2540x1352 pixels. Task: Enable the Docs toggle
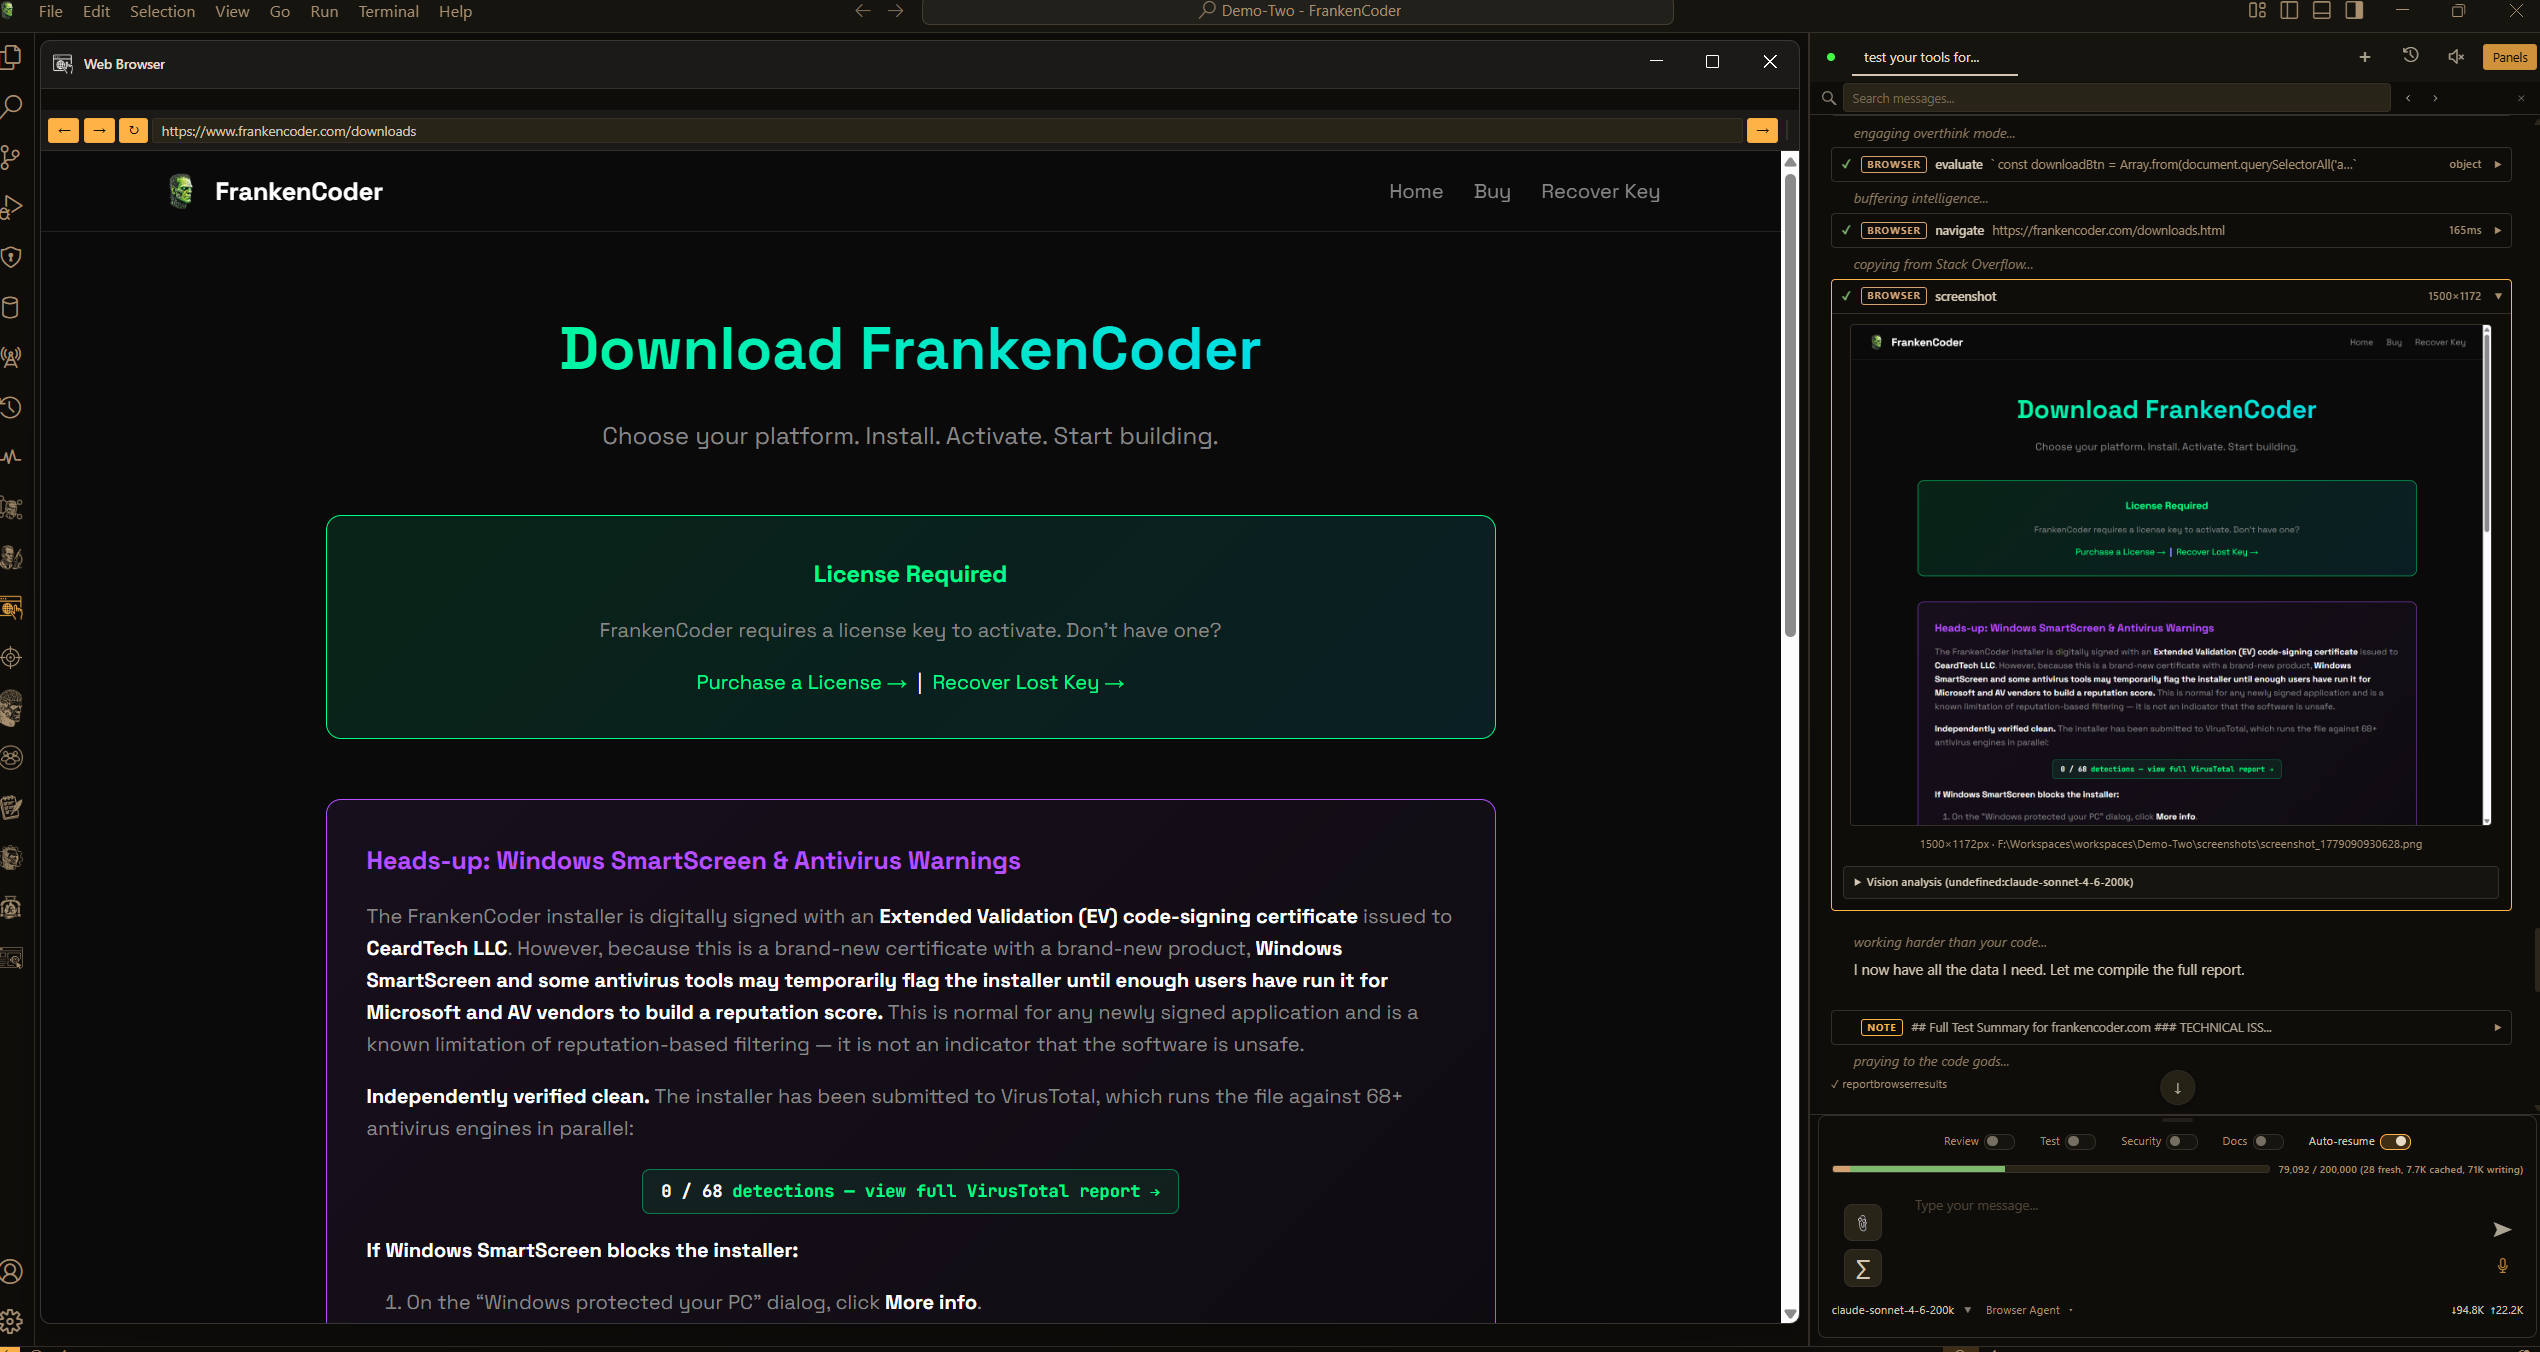(x=2268, y=1142)
